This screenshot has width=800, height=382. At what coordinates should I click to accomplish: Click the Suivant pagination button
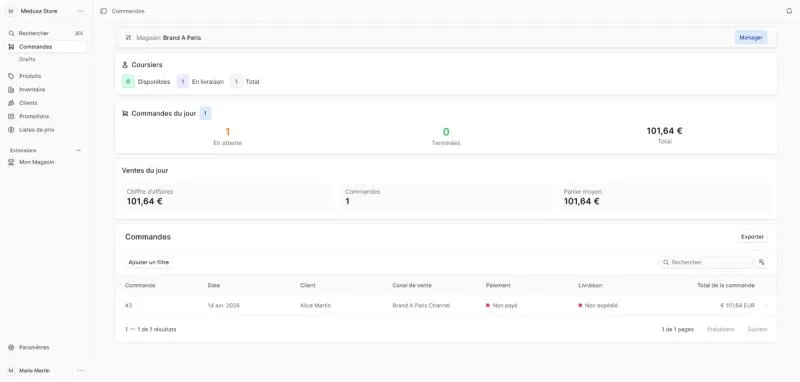tap(757, 329)
